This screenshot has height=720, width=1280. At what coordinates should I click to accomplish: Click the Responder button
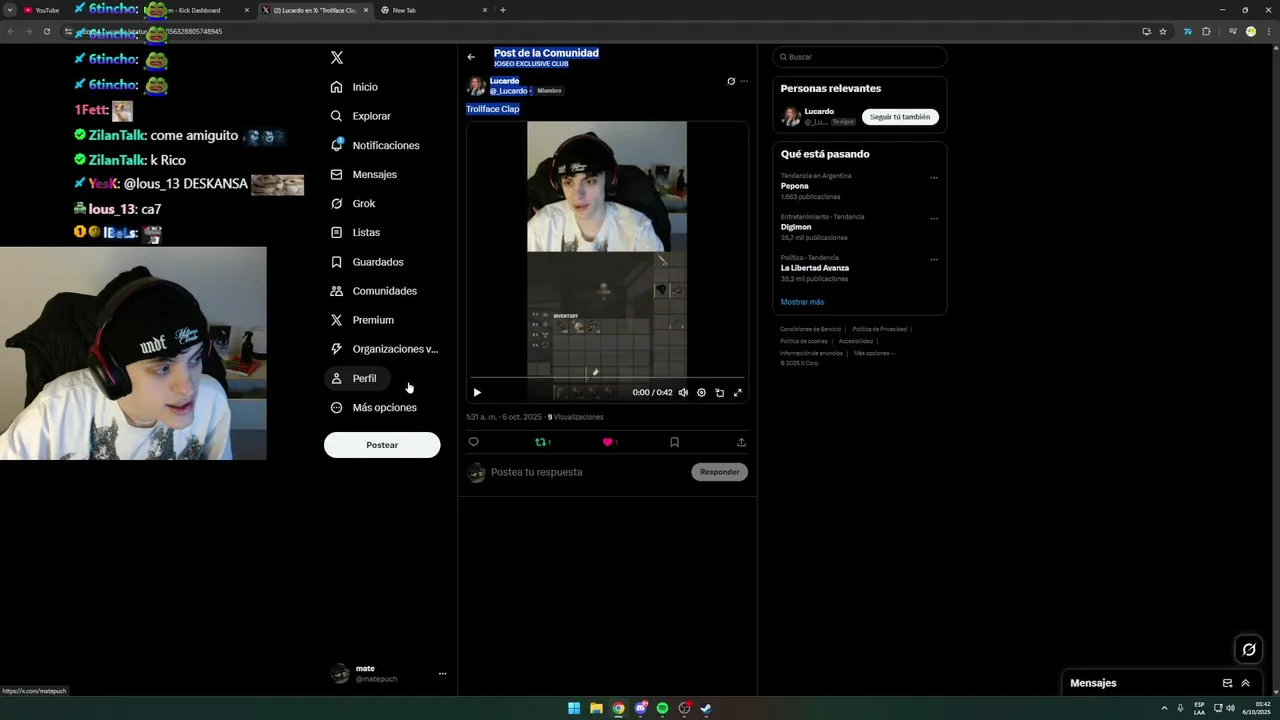(720, 472)
